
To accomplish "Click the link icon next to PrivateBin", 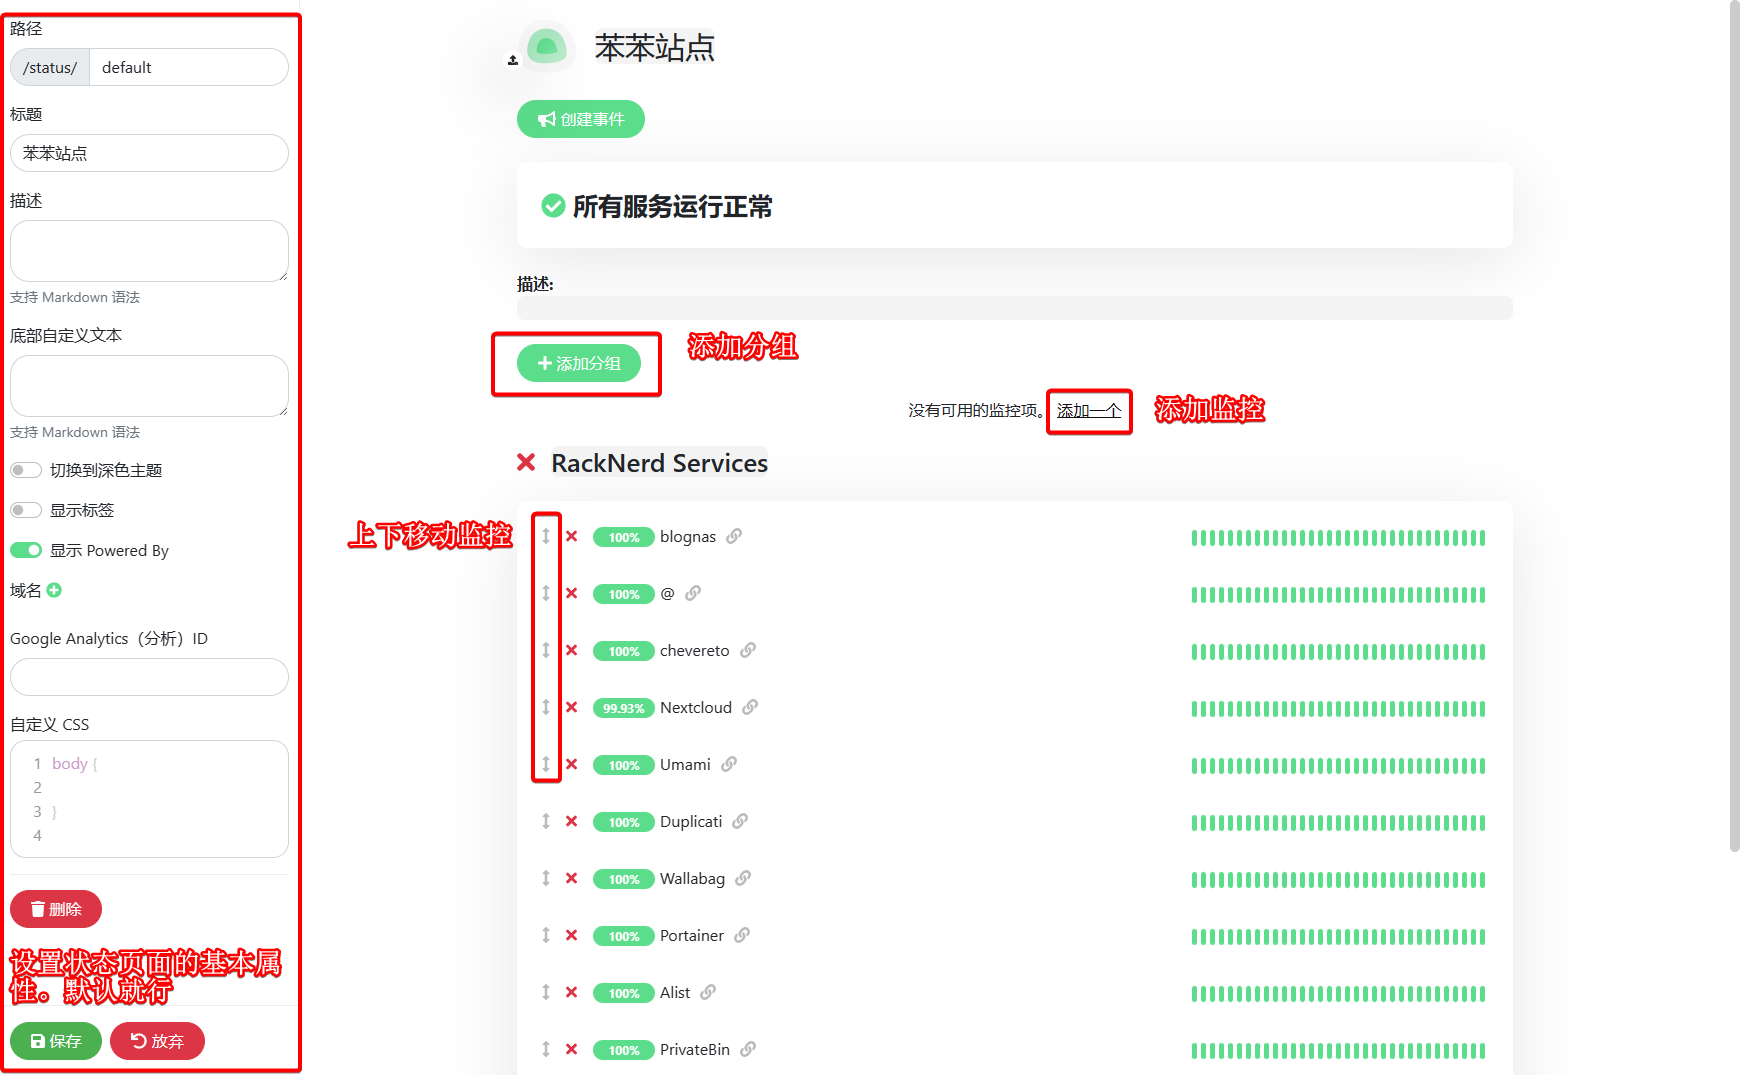I will pos(748,1049).
